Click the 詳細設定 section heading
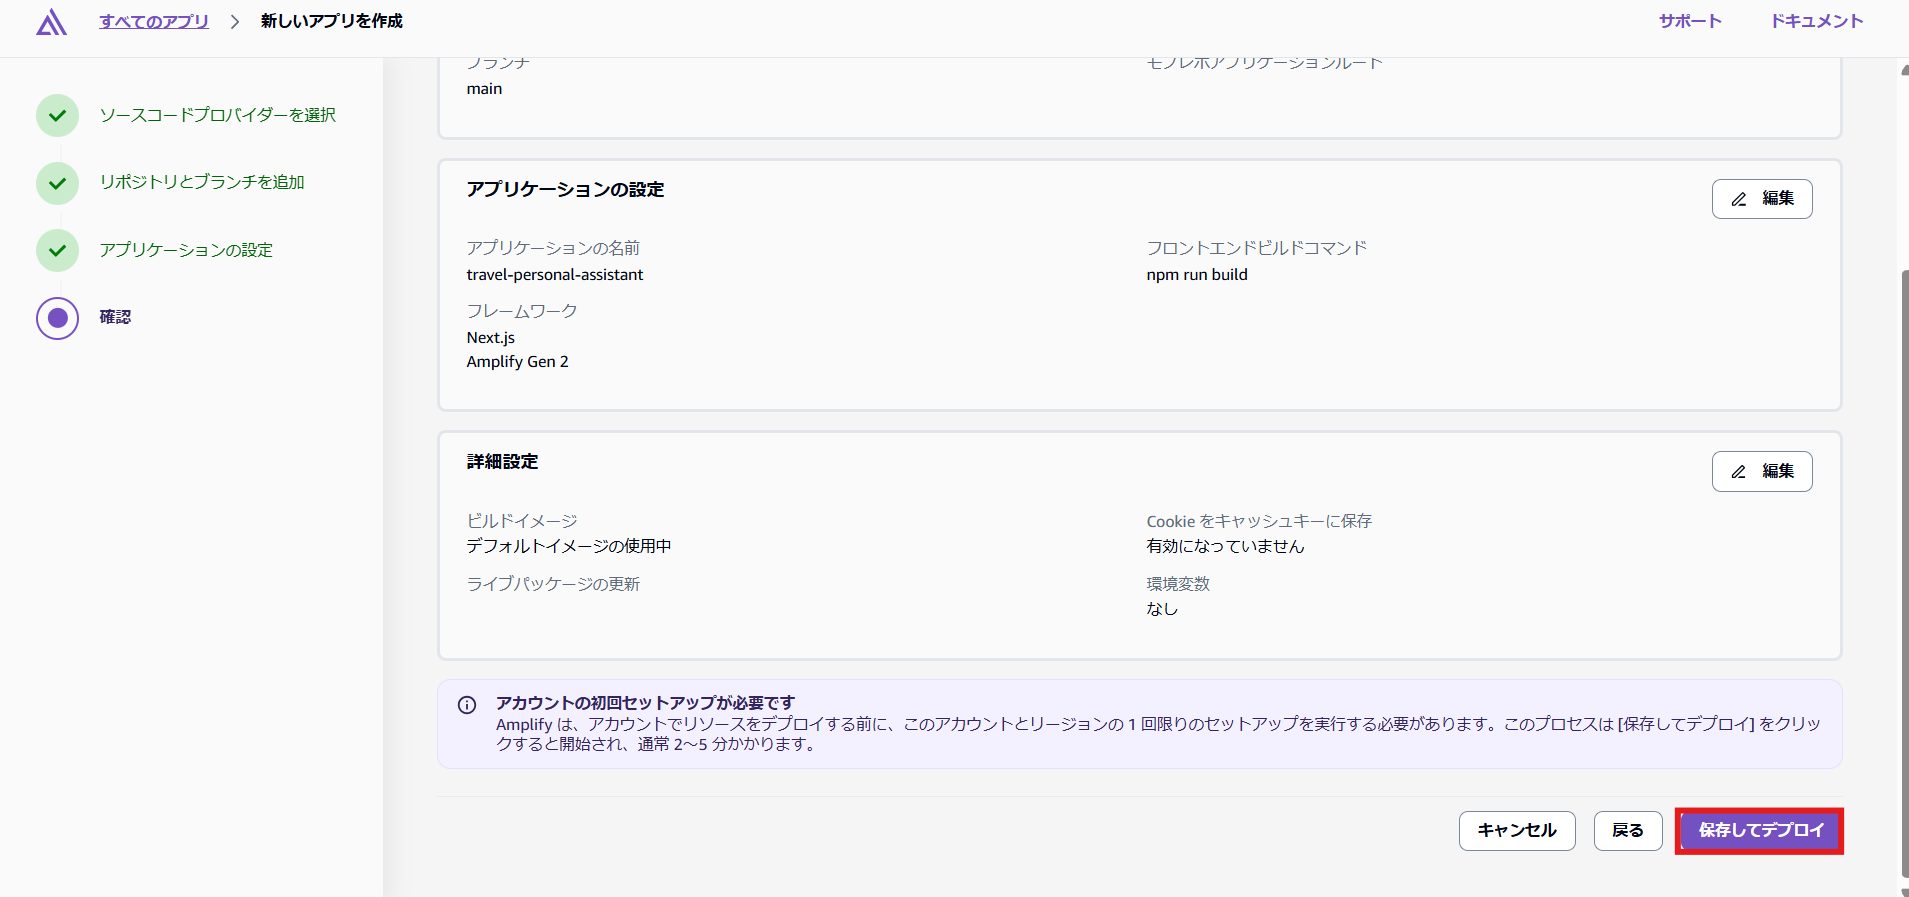Image resolution: width=1909 pixels, height=897 pixels. pos(503,462)
